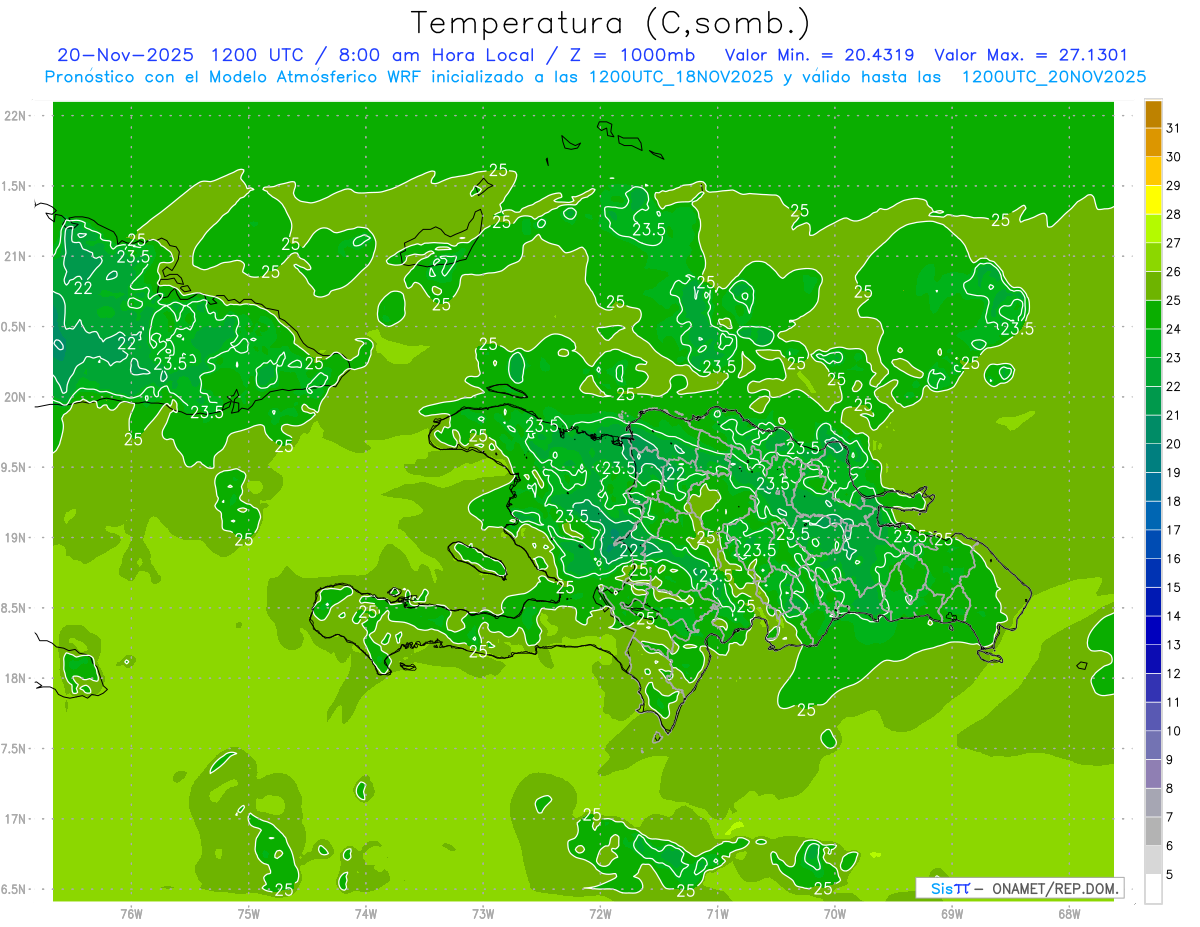Click the 20N latitude axis label
Image resolution: width=1200 pixels, height=927 pixels.
[15, 397]
